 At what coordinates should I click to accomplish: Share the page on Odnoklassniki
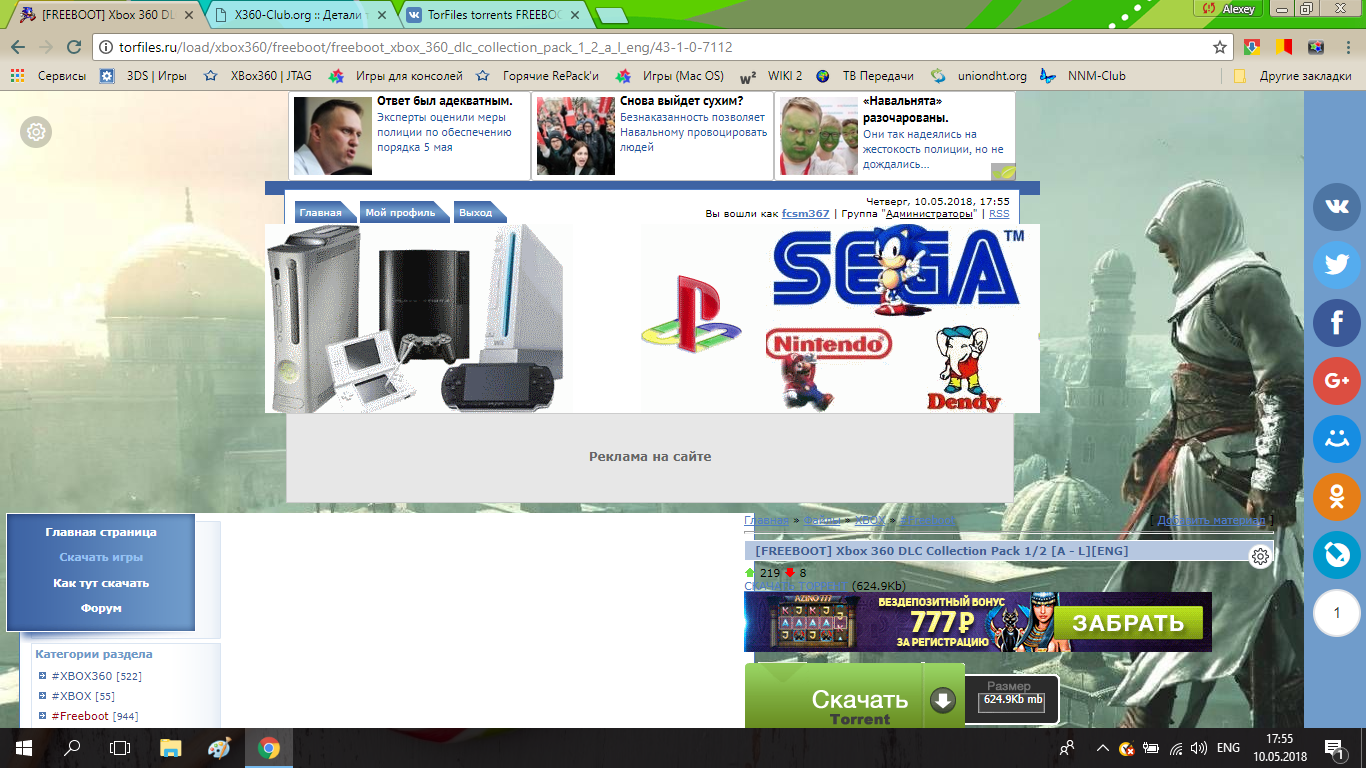pyautogui.click(x=1337, y=496)
